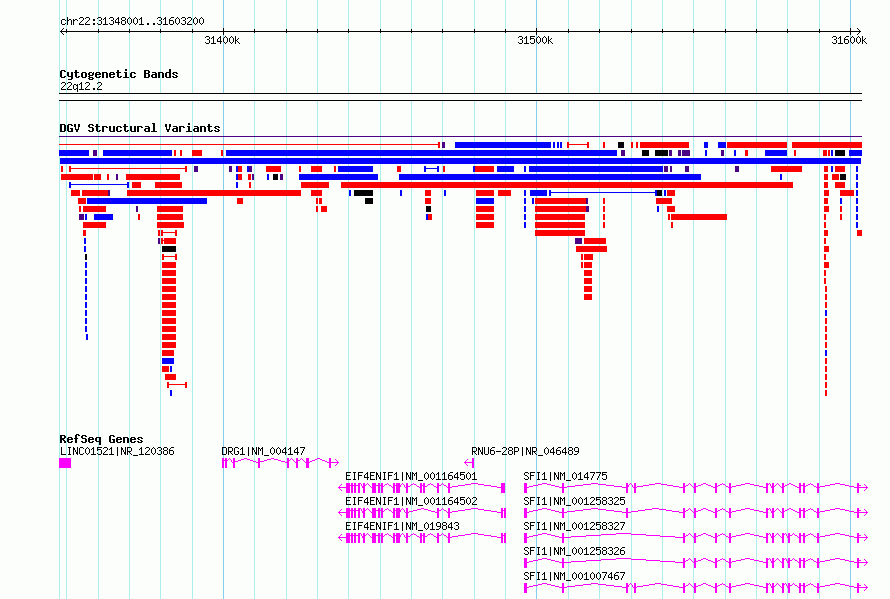Viewport: 890px width, 599px height.
Task: Click the 31600k ruler tick label
Action: pyautogui.click(x=849, y=40)
